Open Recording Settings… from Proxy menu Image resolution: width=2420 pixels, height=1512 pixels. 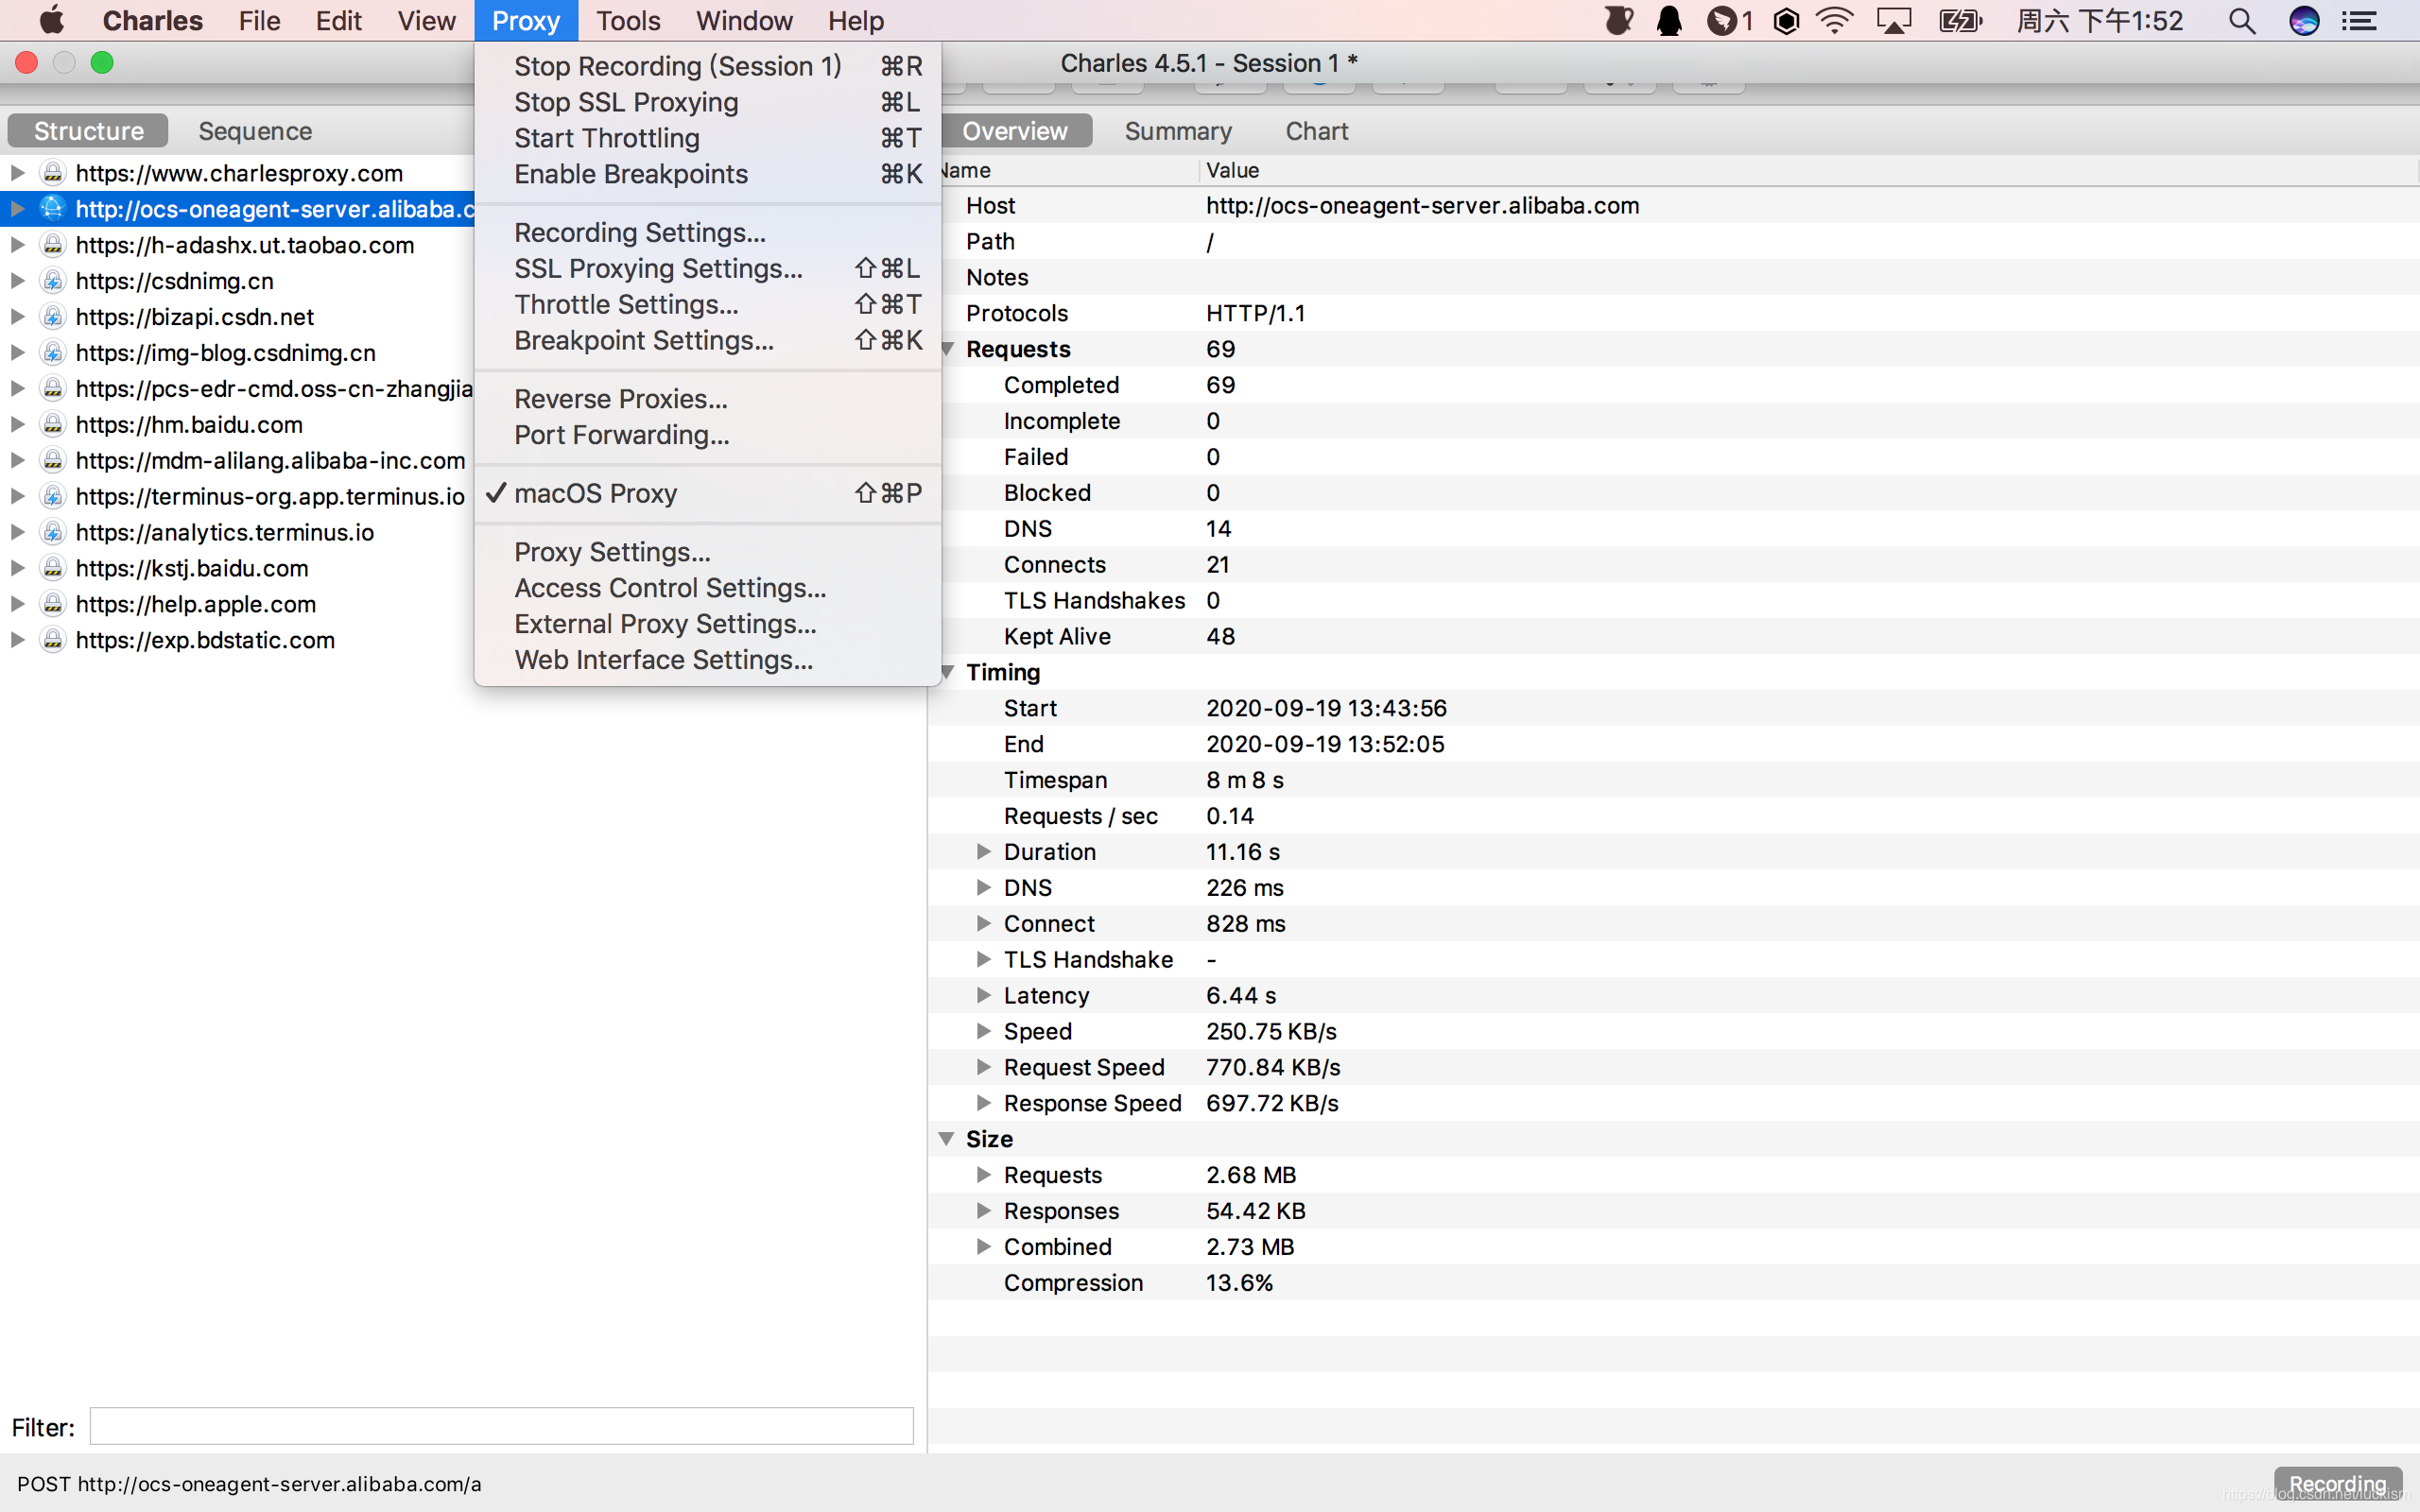pos(708,232)
